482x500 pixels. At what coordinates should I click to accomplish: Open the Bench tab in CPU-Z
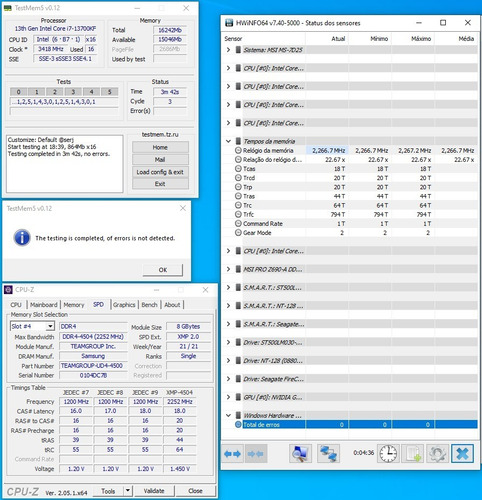pyautogui.click(x=149, y=305)
